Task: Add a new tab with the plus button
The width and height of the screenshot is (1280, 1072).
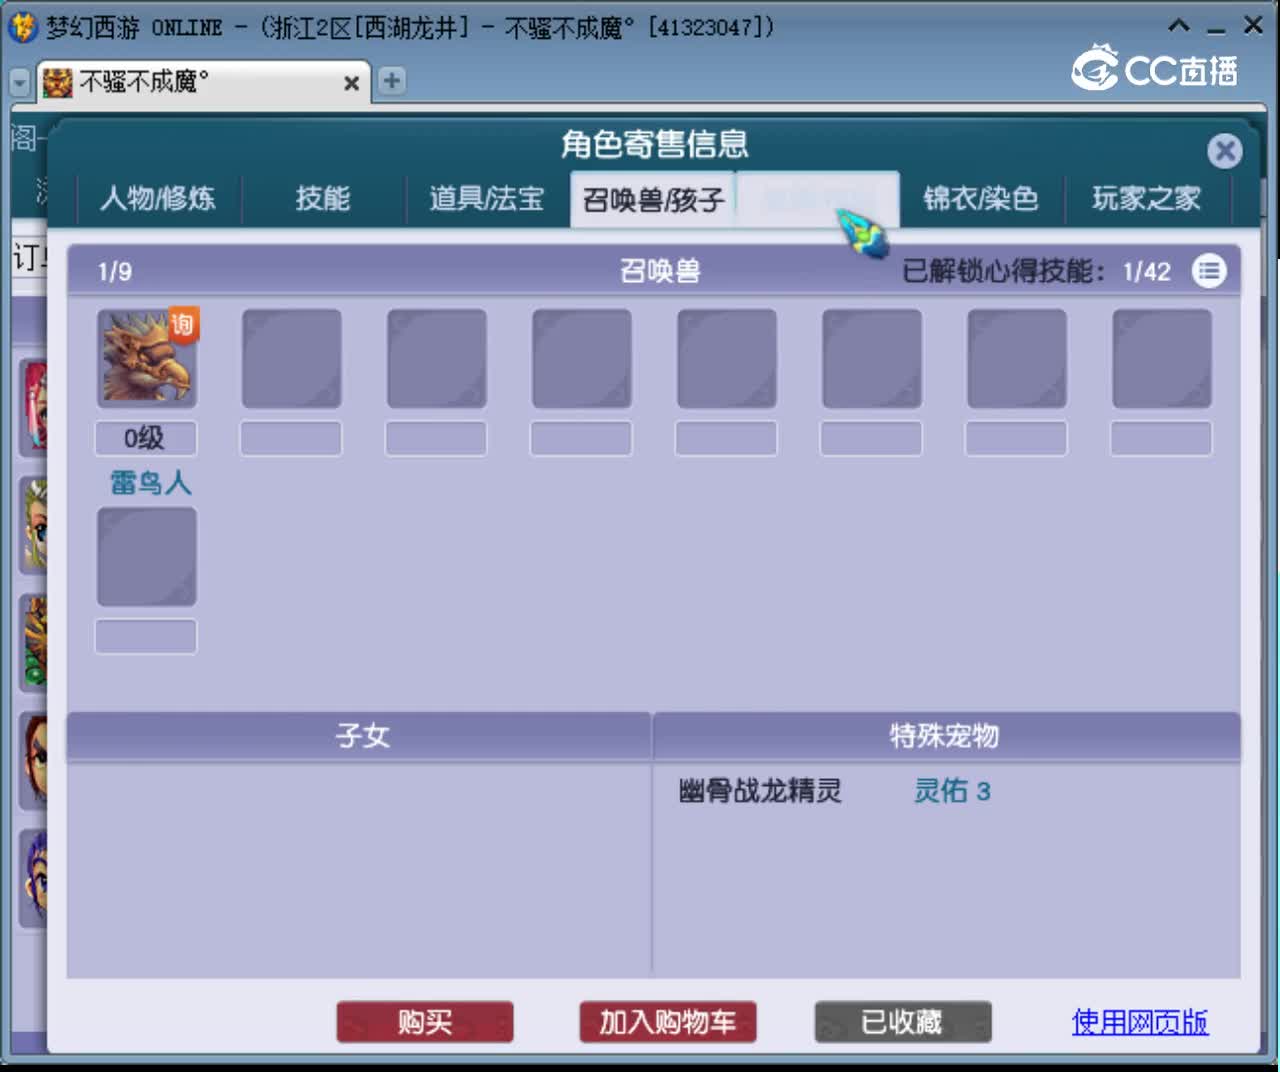Action: [392, 81]
